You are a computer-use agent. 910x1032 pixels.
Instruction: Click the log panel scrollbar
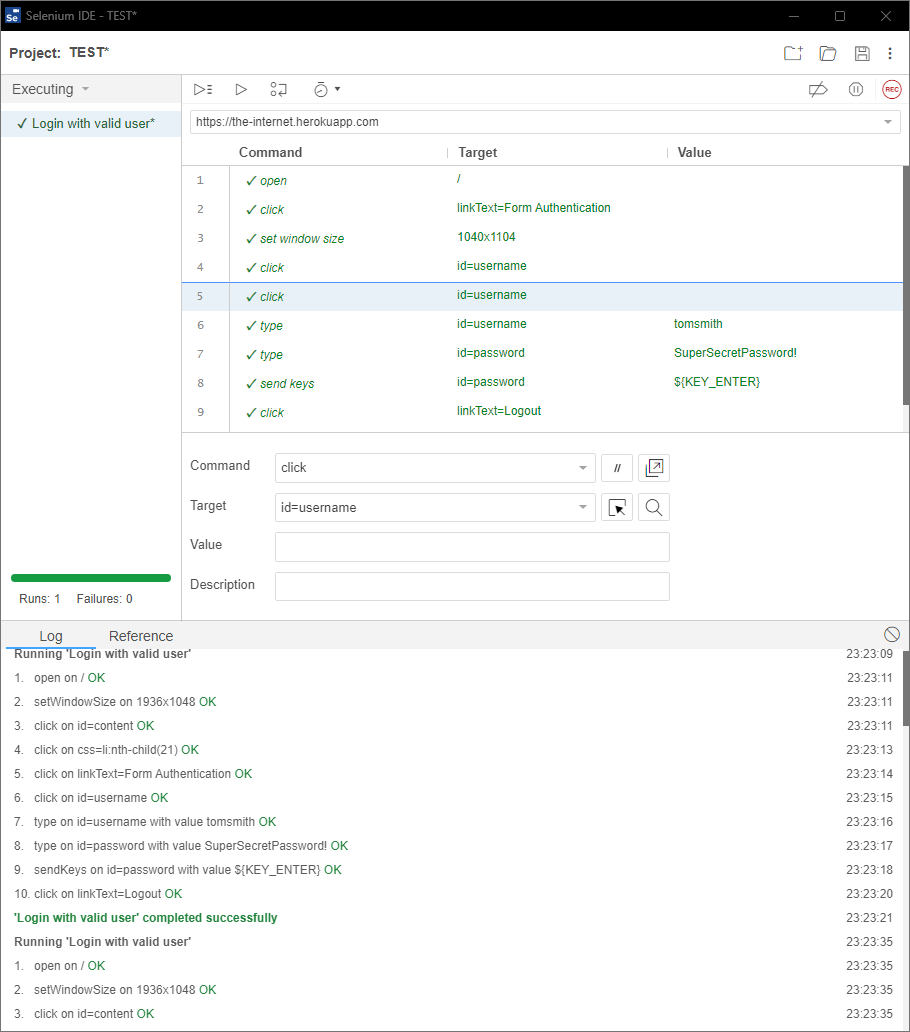pos(906,688)
